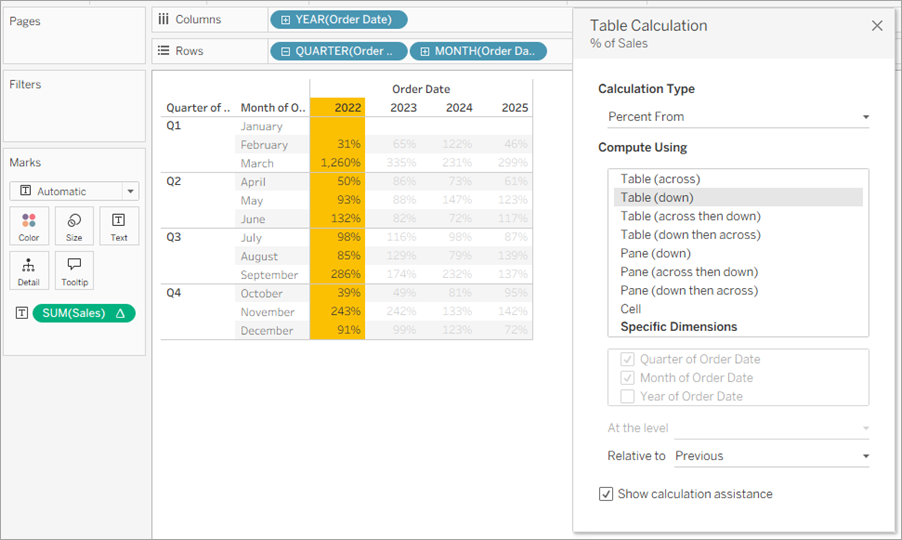Open the Automatic mark type dropdown
Image resolution: width=902 pixels, height=540 pixels.
[x=74, y=191]
